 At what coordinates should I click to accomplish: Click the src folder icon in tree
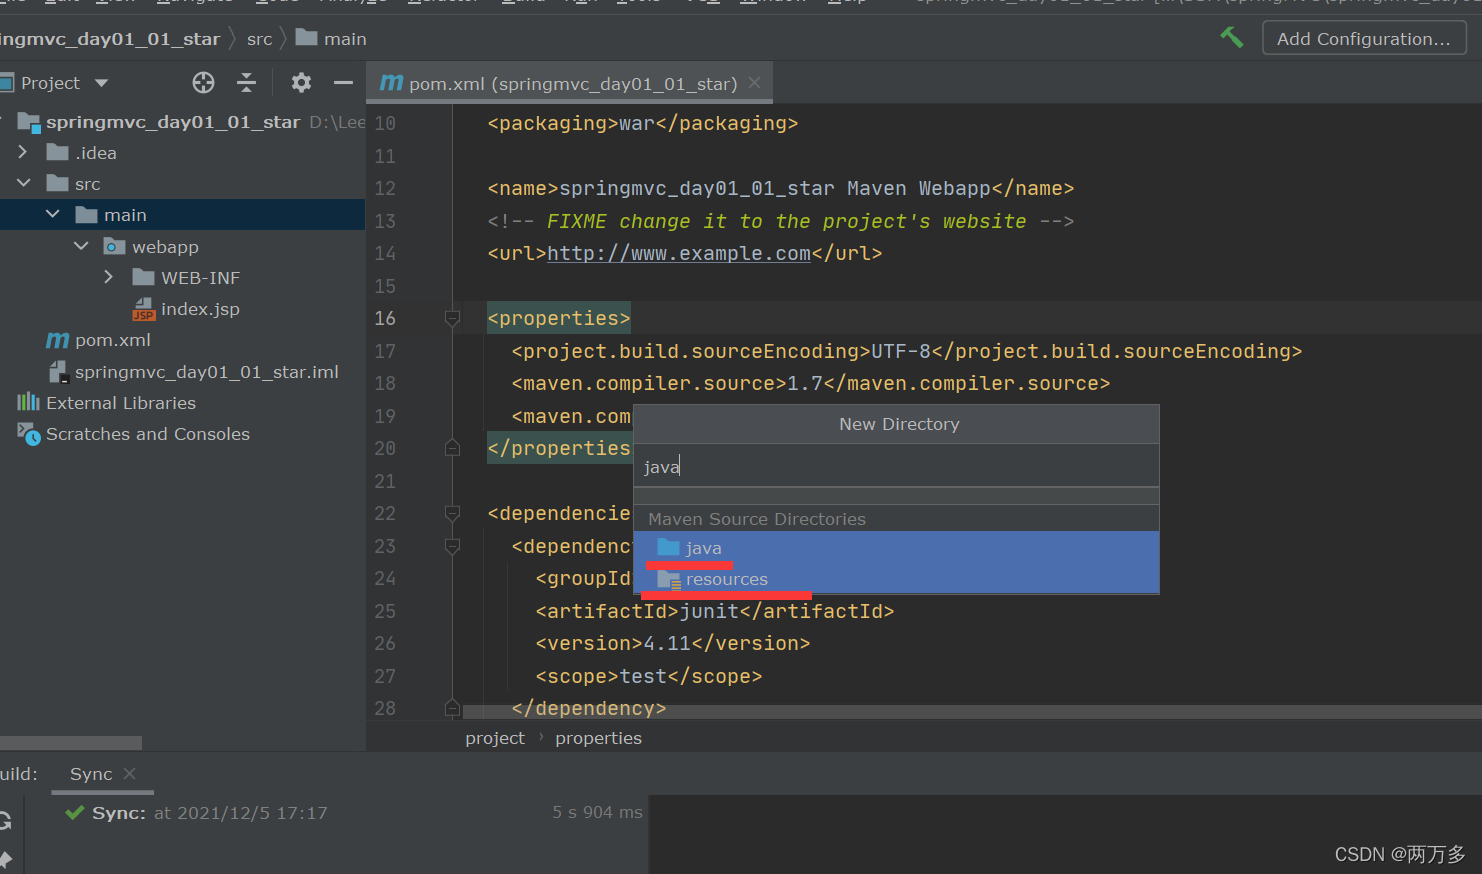click(x=58, y=183)
